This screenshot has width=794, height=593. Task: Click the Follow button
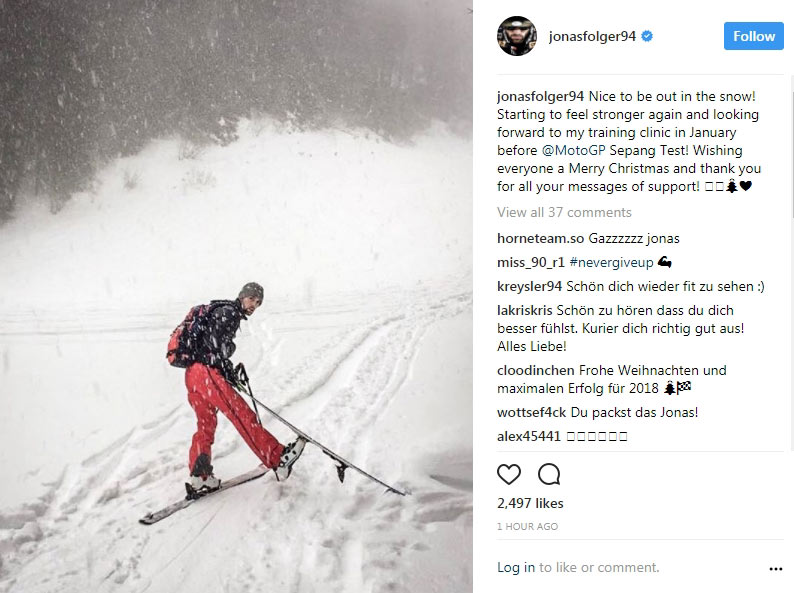tap(753, 36)
